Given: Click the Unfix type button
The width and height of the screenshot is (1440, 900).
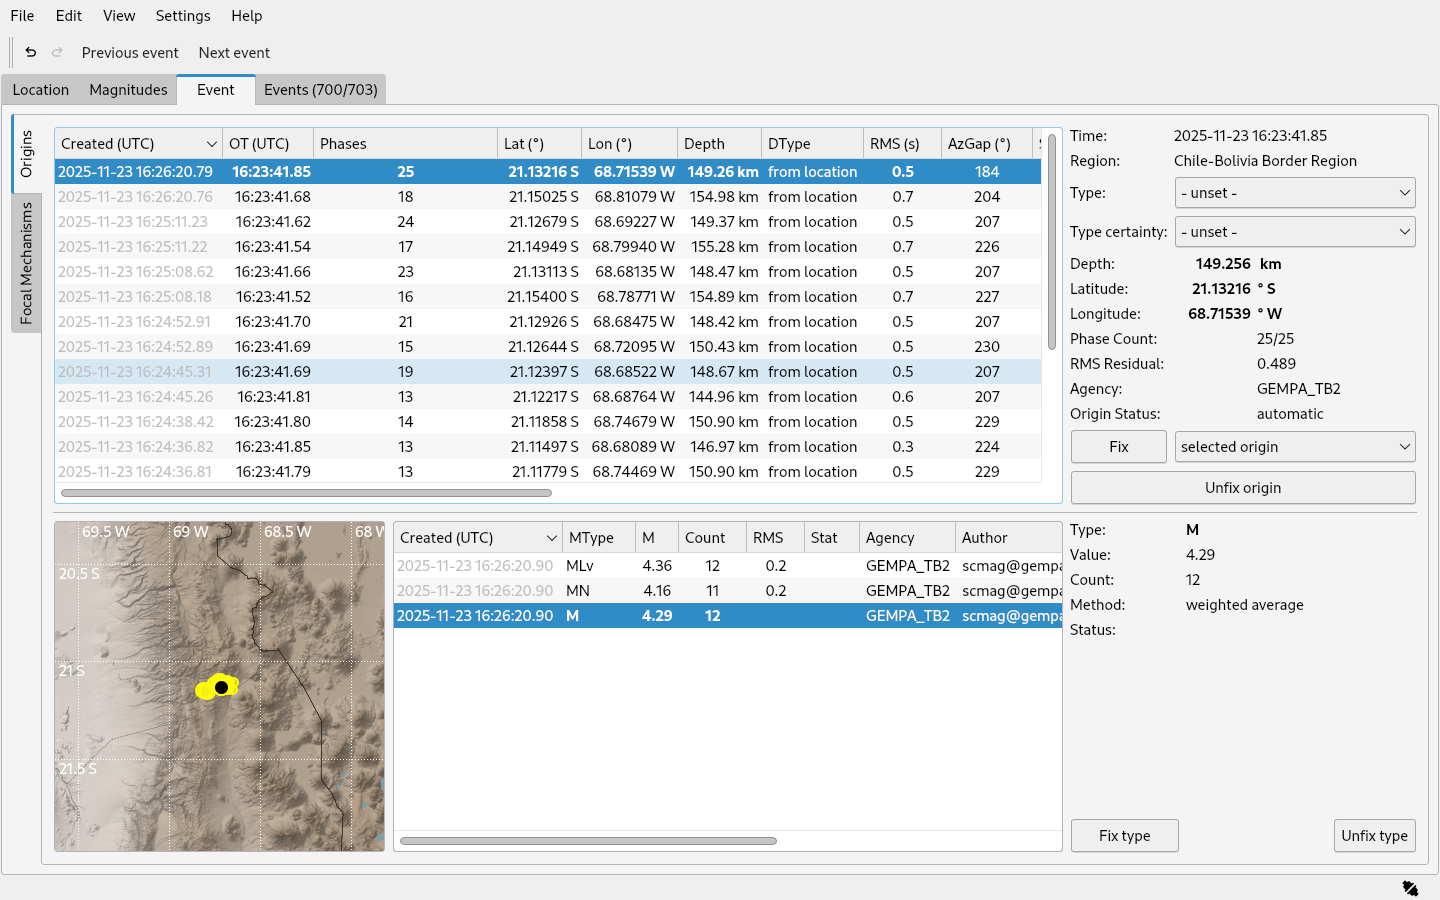Looking at the screenshot, I should click(x=1374, y=836).
